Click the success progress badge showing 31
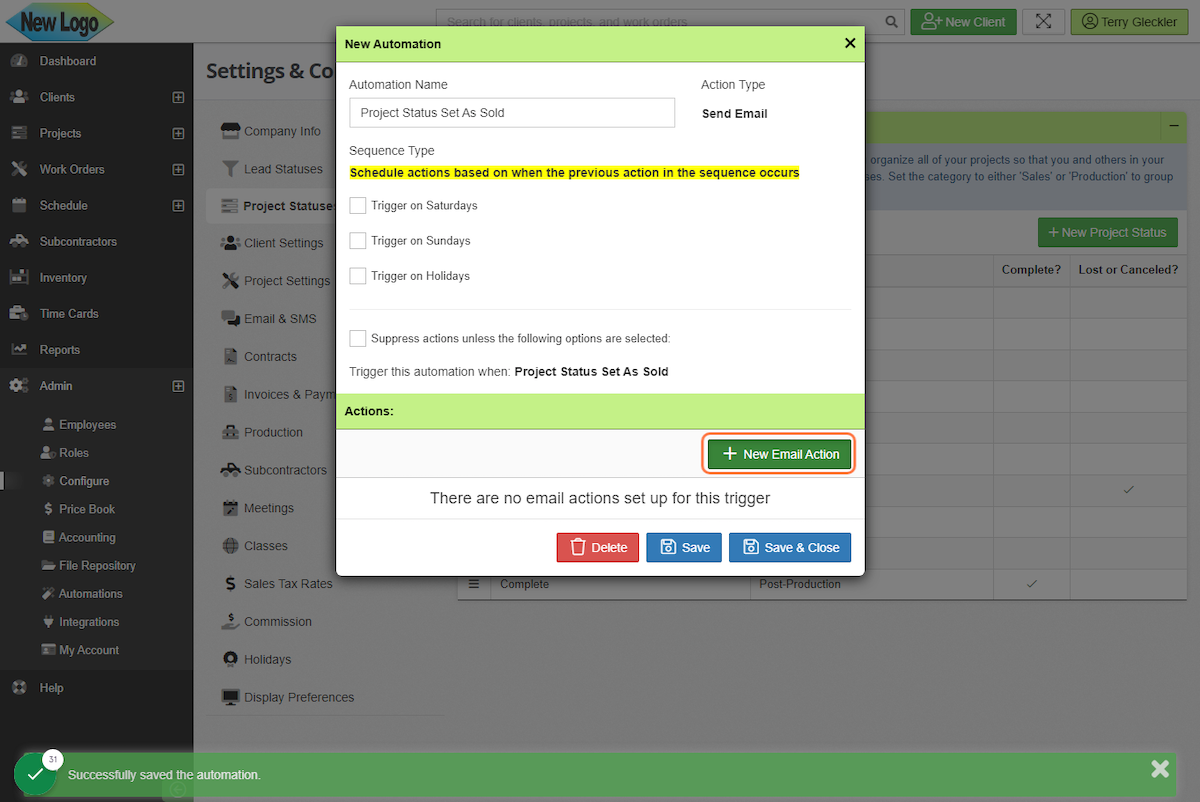This screenshot has width=1200, height=802. tap(51, 760)
